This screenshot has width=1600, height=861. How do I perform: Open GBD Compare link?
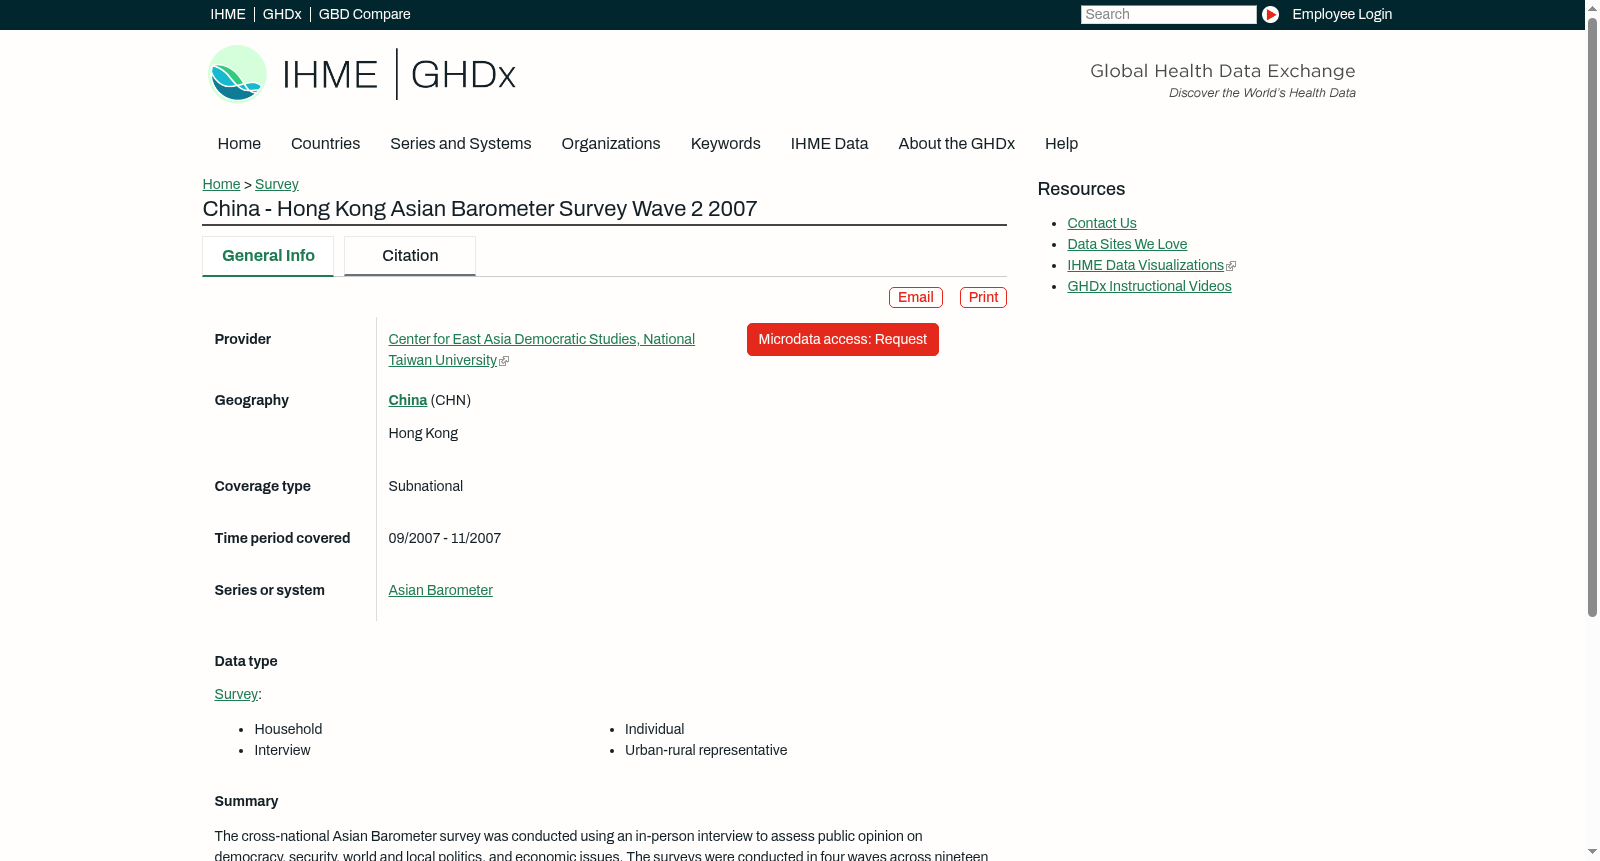pyautogui.click(x=365, y=14)
